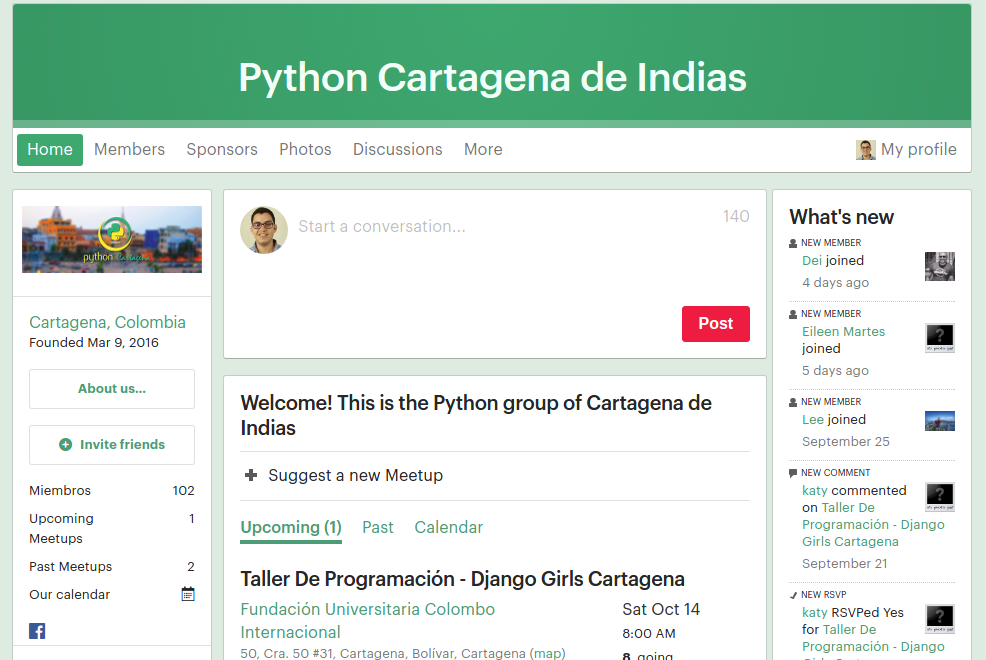Viewport: 986px width, 660px height.
Task: Click the September 25 timestamp
Action: coord(845,442)
